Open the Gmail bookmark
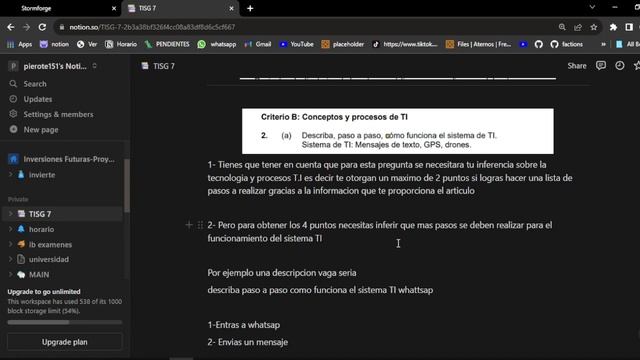The image size is (640, 360). 258,44
